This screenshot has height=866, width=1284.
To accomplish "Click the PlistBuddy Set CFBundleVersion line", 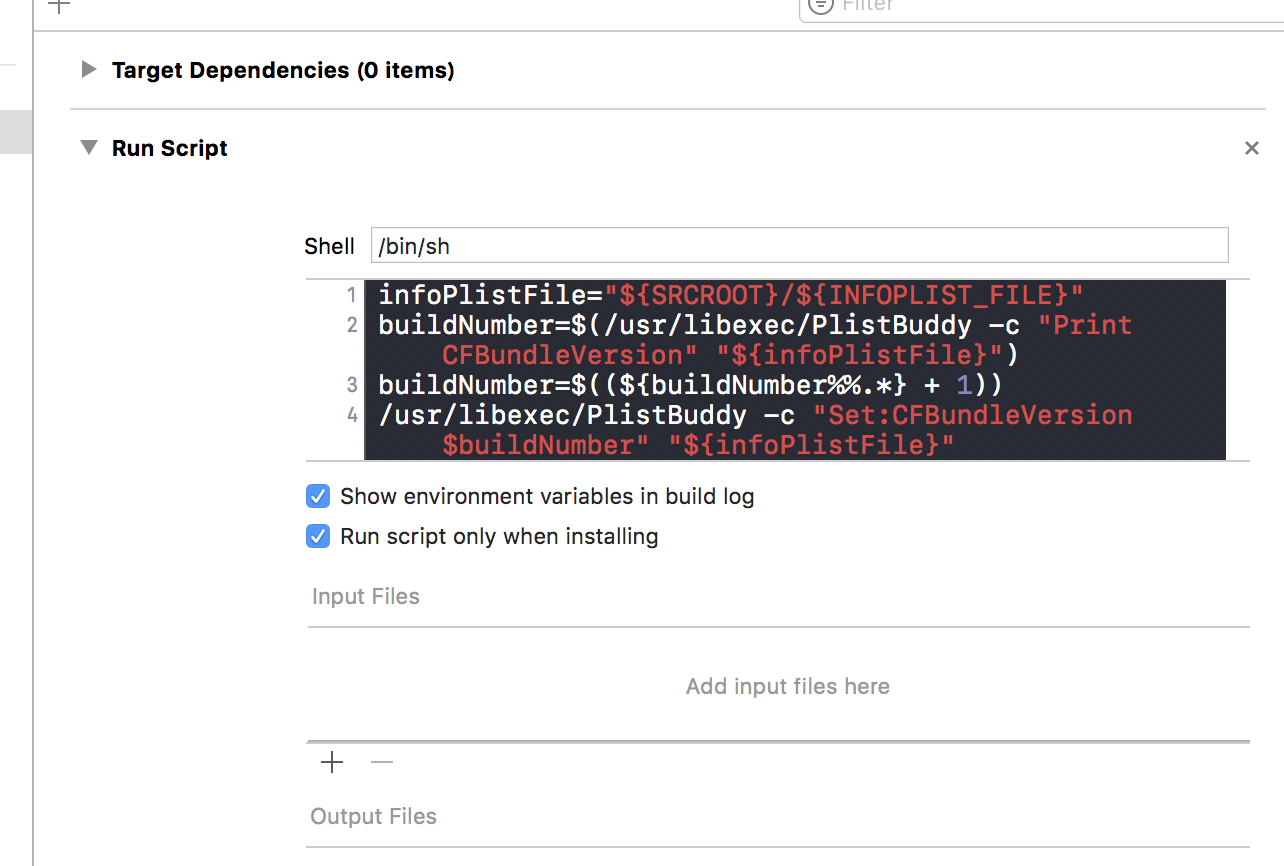I will tap(700, 414).
